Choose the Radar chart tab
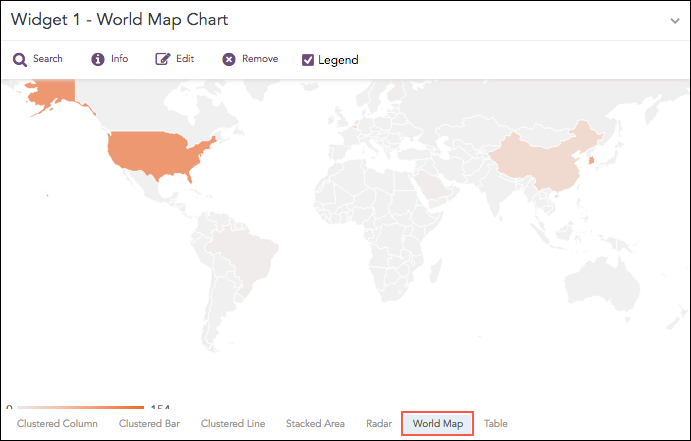691x441 pixels. tap(379, 424)
